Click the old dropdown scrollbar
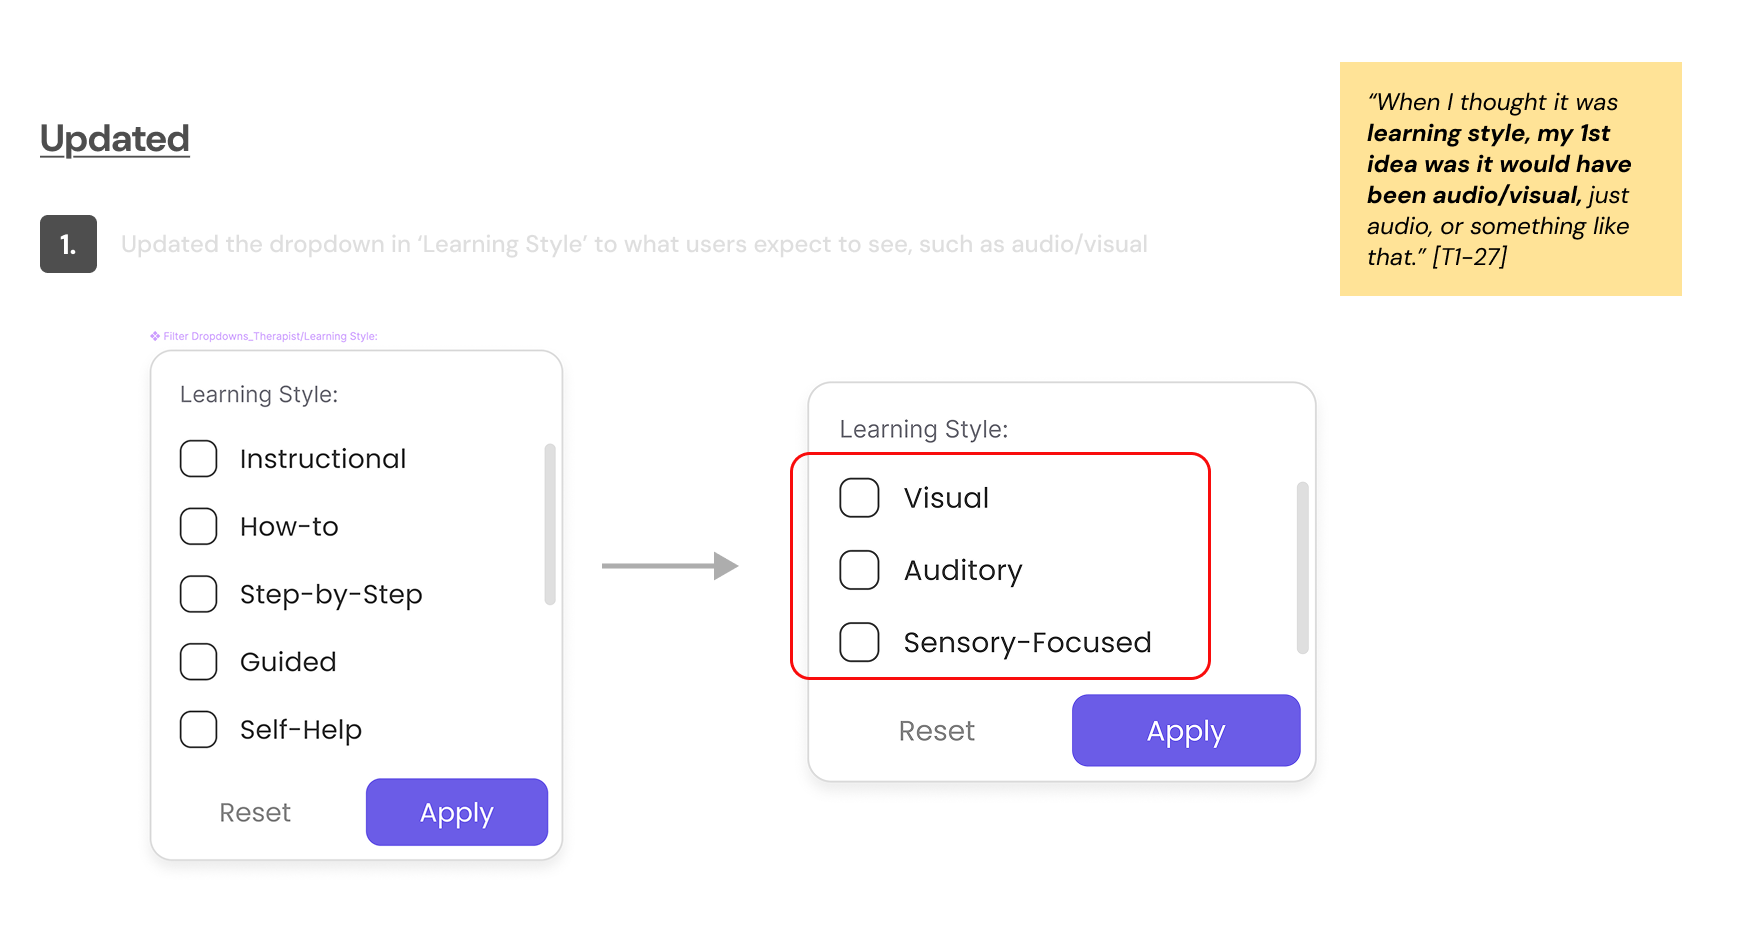The width and height of the screenshot is (1740, 934). pos(550,524)
